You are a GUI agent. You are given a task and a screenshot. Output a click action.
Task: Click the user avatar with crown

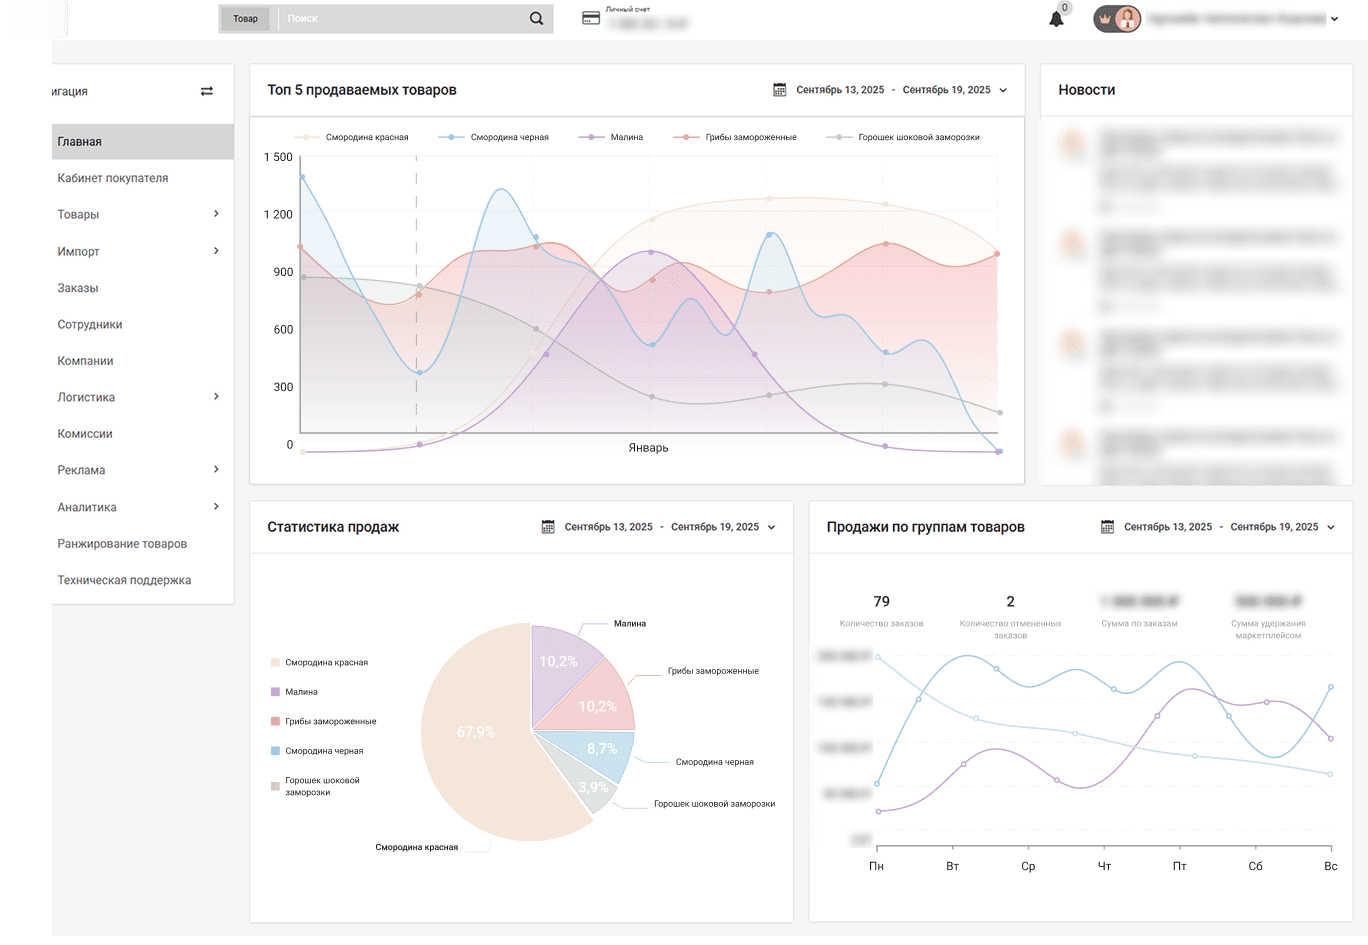(x=1118, y=19)
